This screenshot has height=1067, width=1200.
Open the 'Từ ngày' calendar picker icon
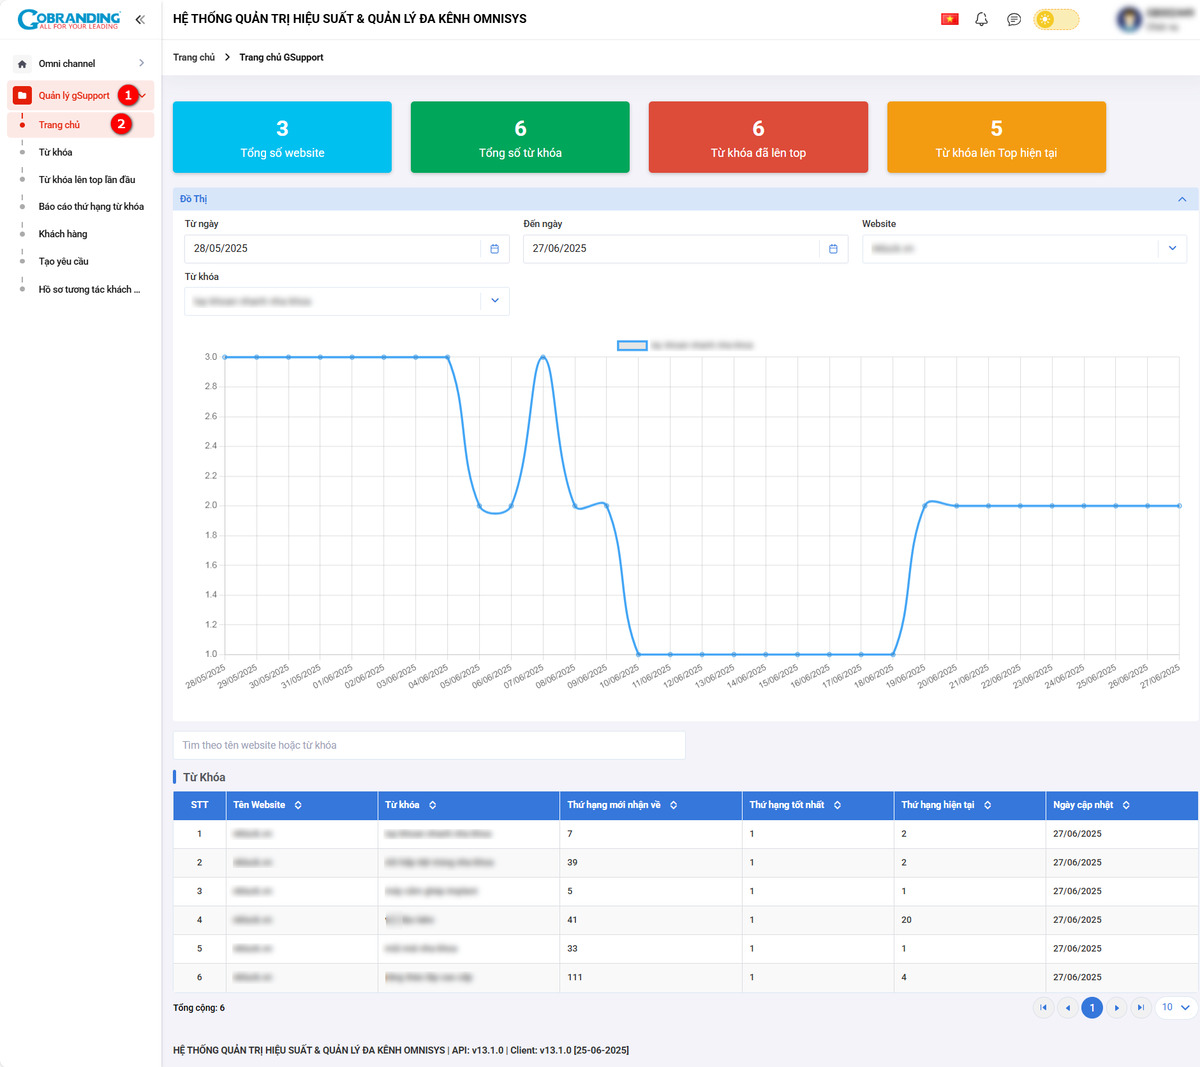tap(495, 249)
